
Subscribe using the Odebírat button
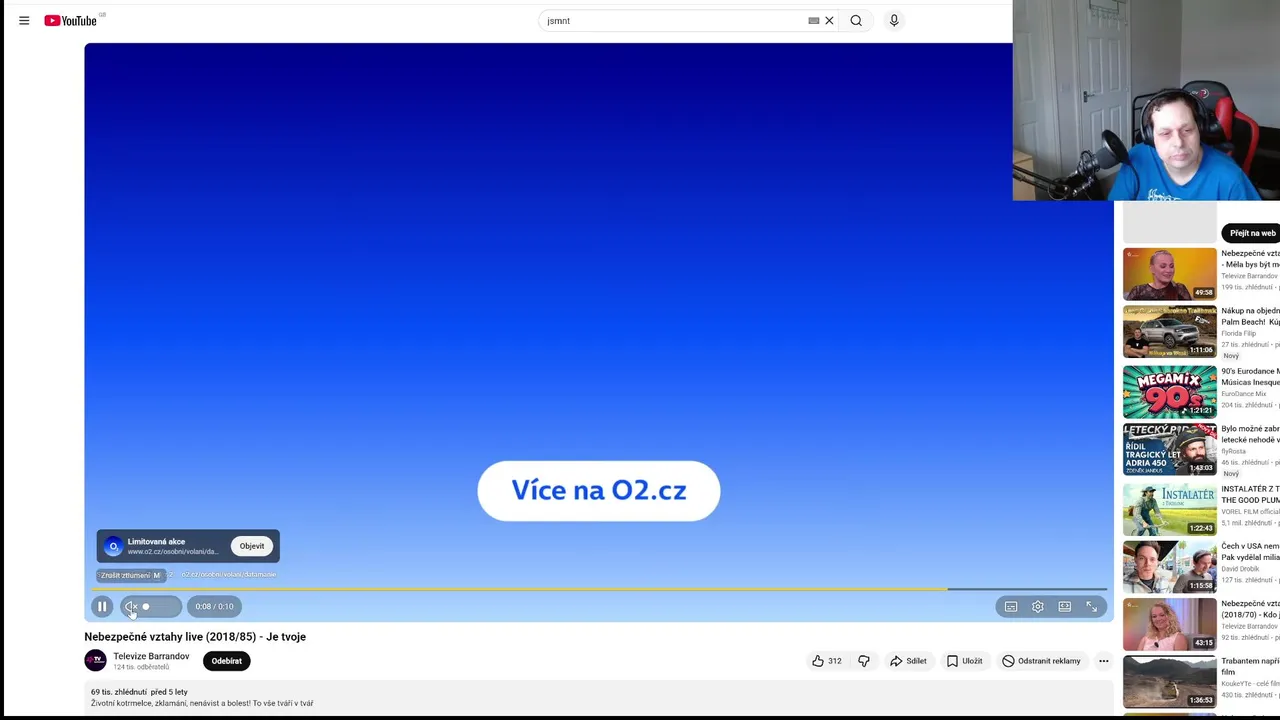point(226,660)
